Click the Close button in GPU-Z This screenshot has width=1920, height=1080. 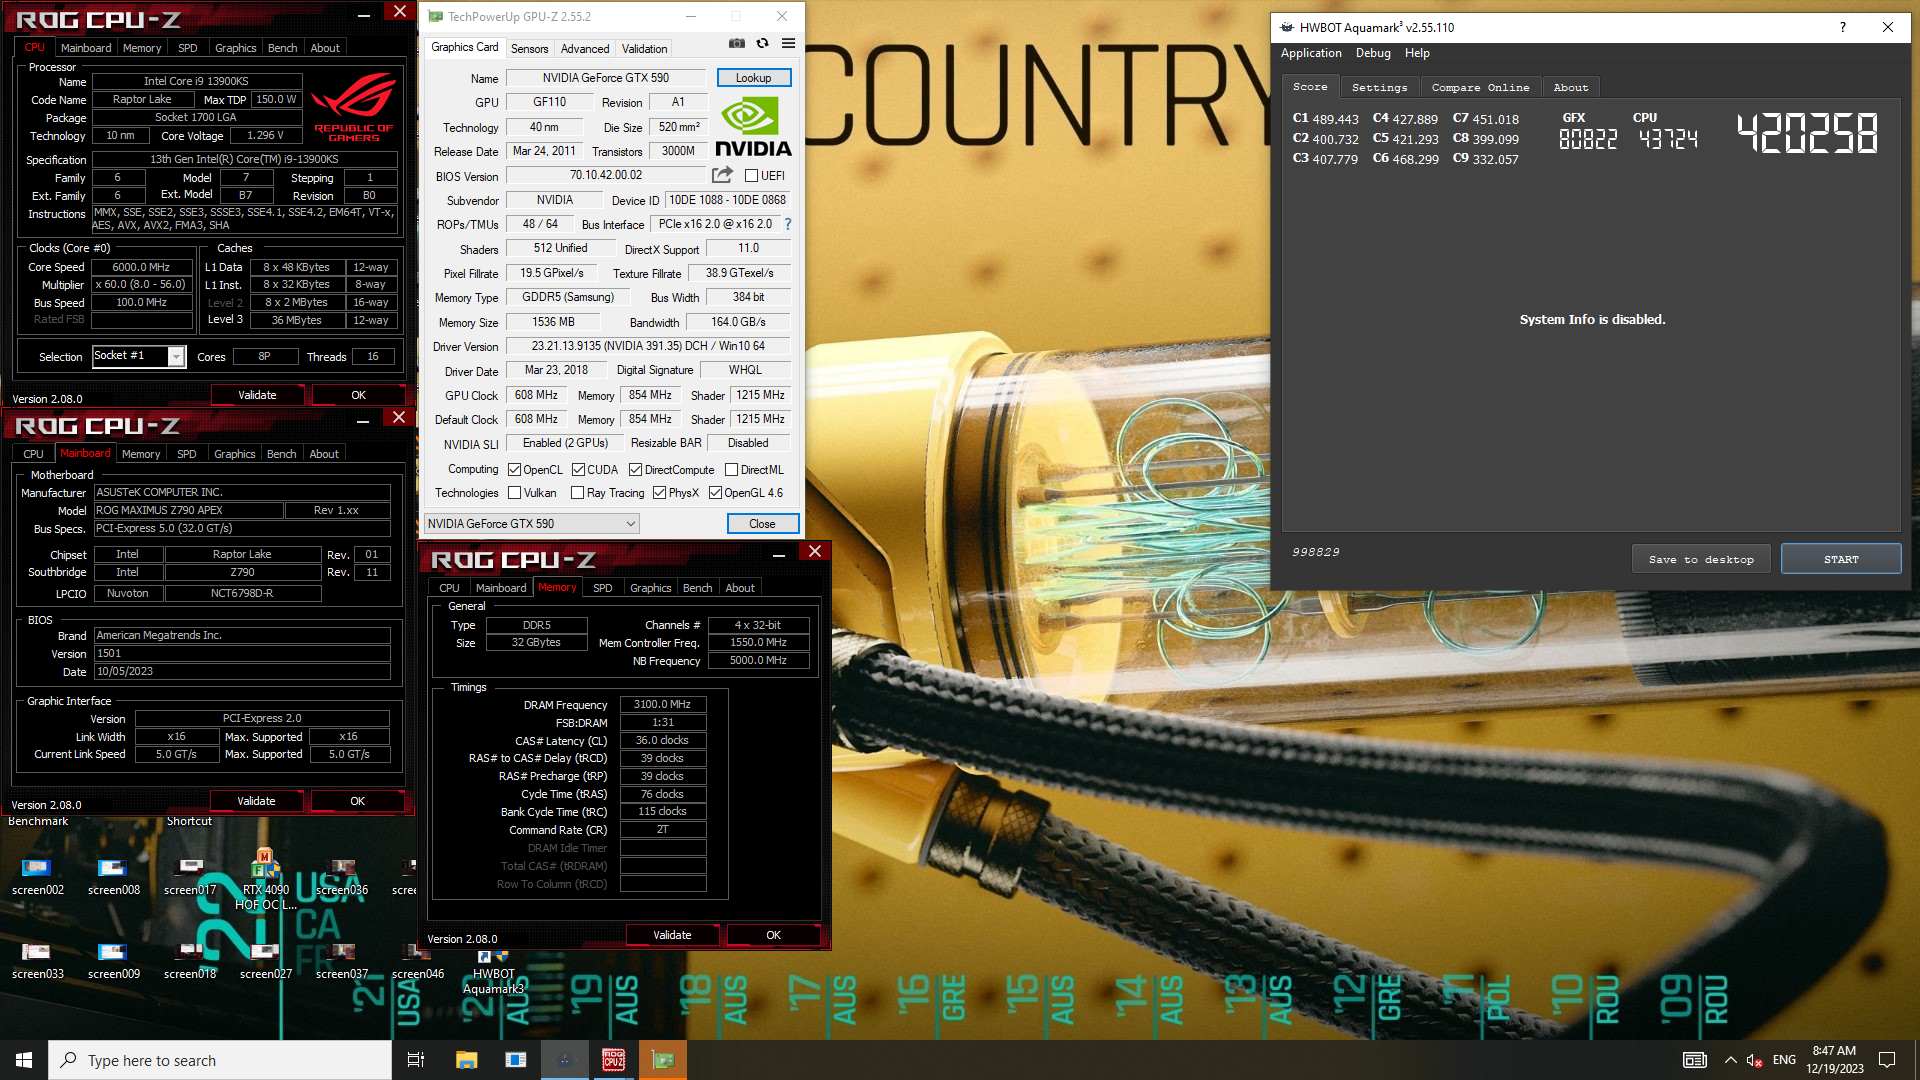click(762, 523)
